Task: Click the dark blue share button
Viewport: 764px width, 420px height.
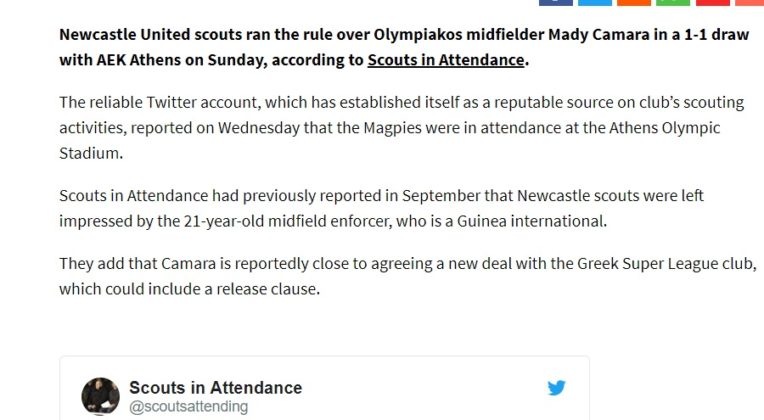Action: [556, 3]
